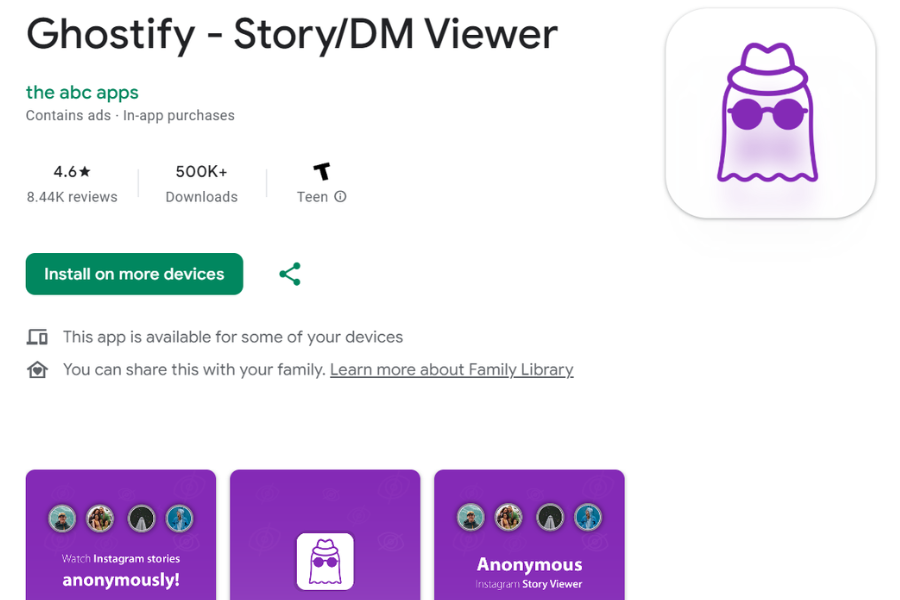900x600 pixels.
Task: Open Learn more about Family Library link
Action: tap(452, 369)
